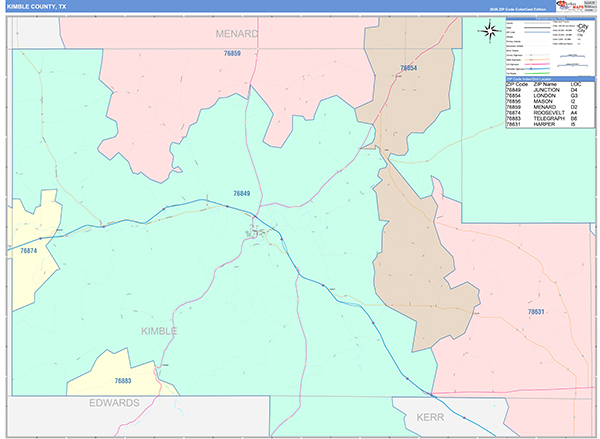Screen dimensions: 600x439
Task: Select the KIMBLE county label
Action: [159, 331]
